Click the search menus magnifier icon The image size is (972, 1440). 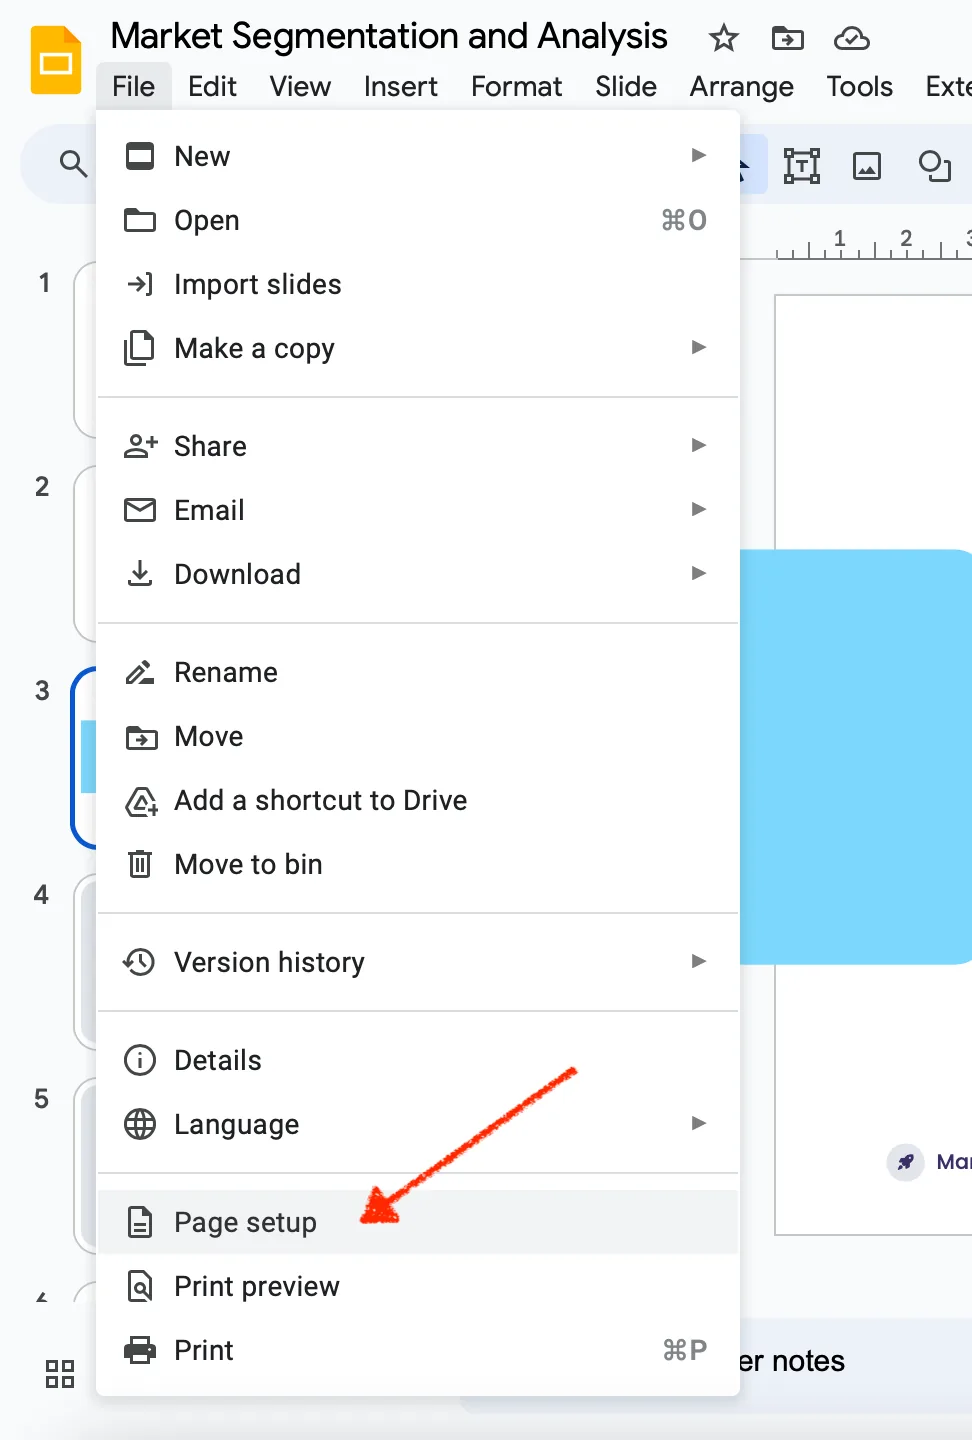[73, 163]
